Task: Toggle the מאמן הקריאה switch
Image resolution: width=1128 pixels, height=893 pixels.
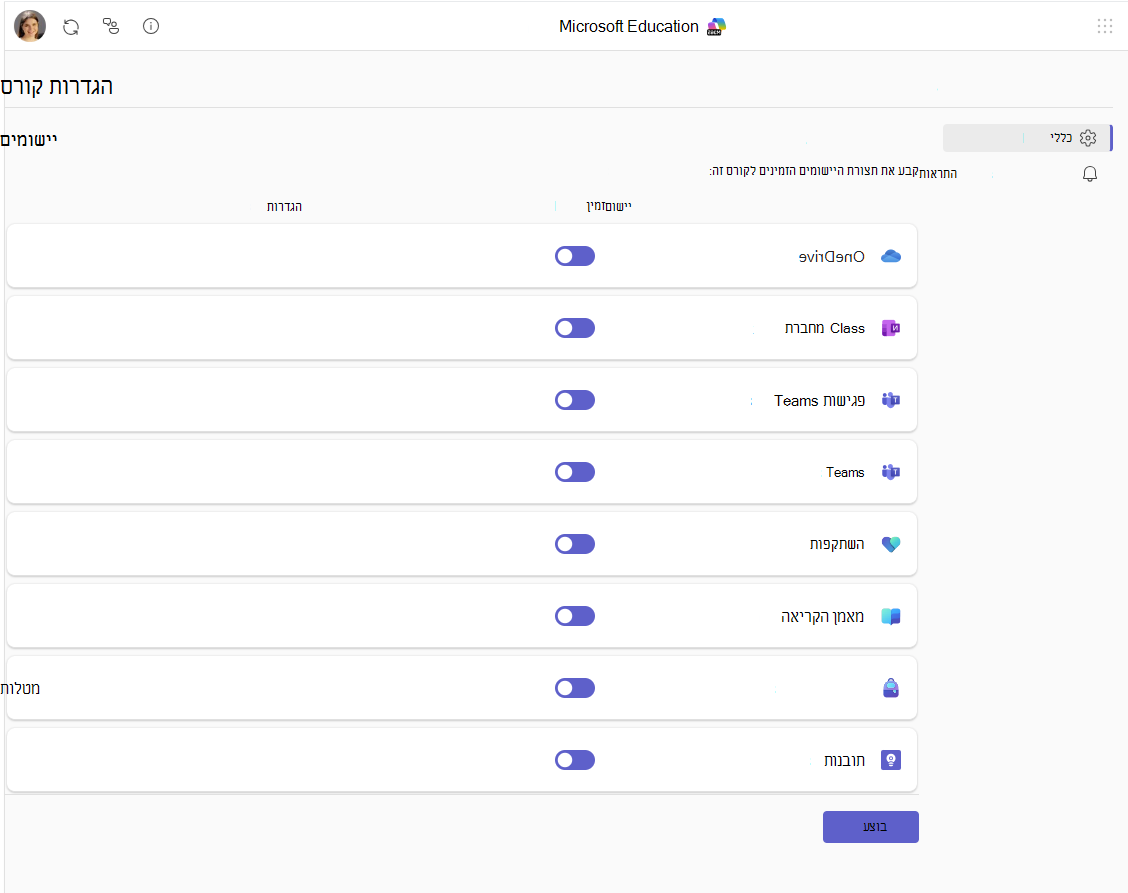Action: [575, 616]
